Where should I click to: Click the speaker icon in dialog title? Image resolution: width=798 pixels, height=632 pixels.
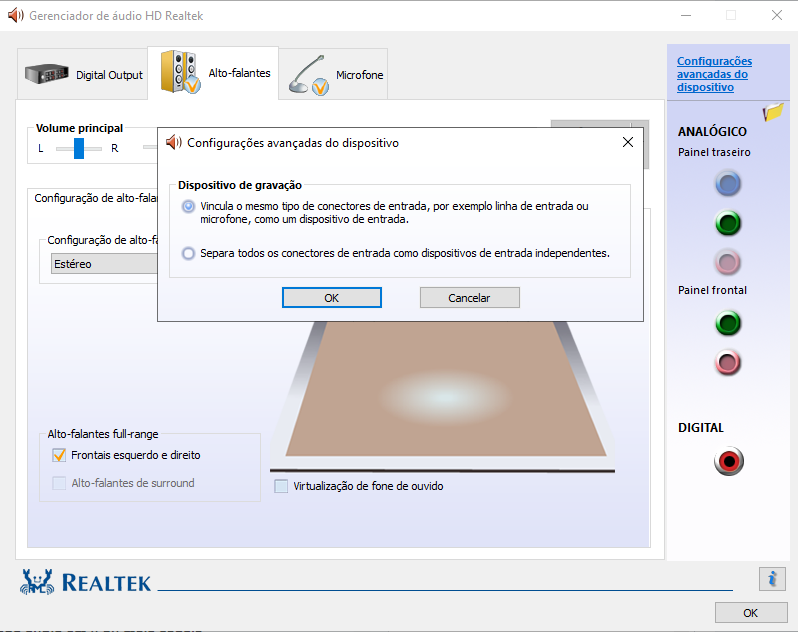[x=174, y=142]
